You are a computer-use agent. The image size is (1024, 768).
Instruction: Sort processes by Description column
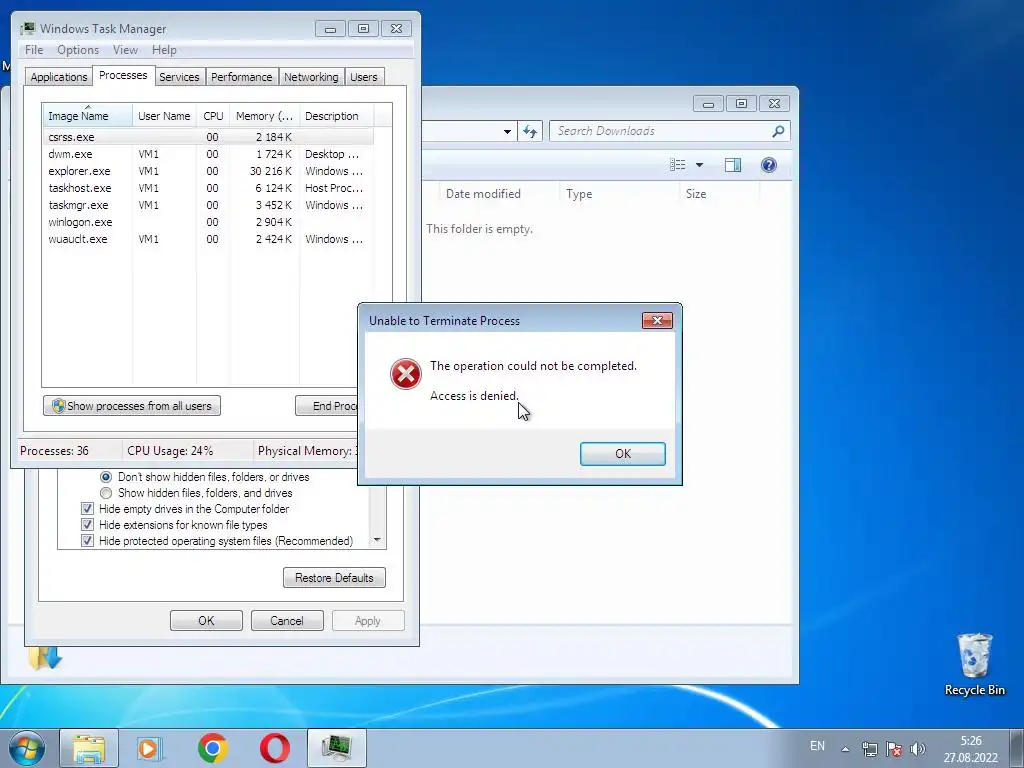[336, 116]
